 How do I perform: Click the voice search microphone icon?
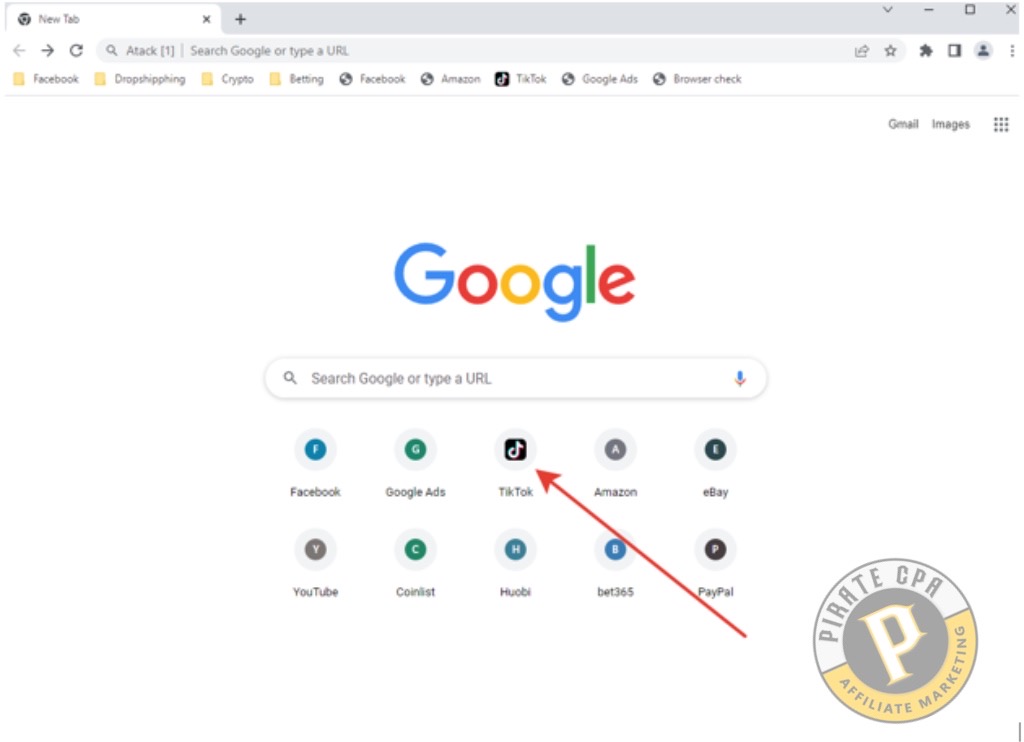[739, 378]
